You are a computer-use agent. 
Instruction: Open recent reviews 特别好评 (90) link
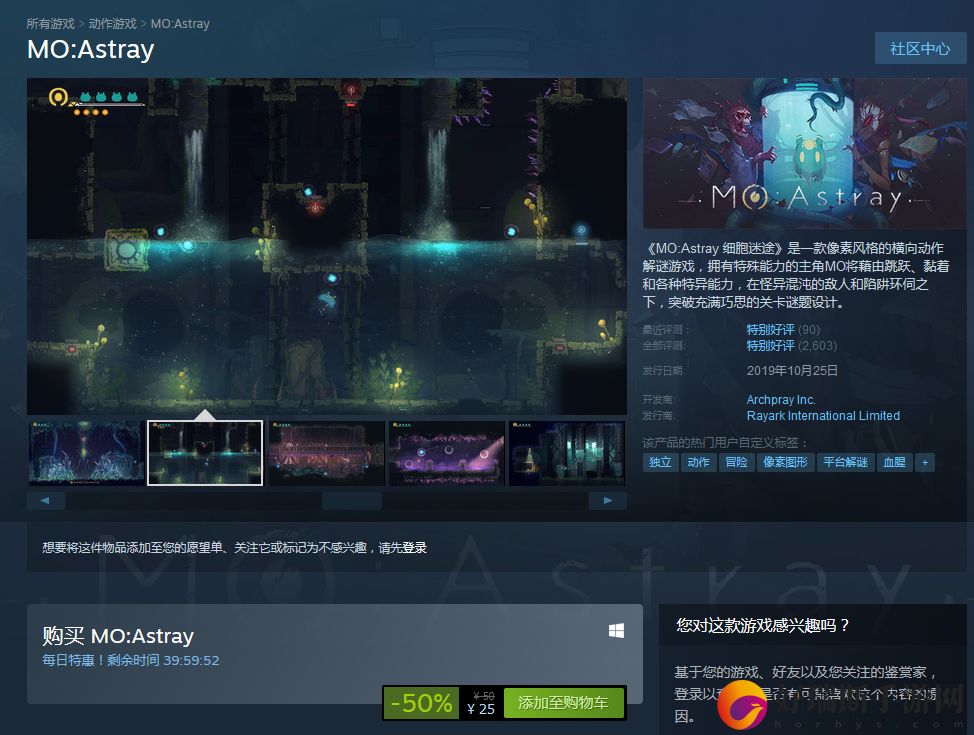tap(783, 330)
